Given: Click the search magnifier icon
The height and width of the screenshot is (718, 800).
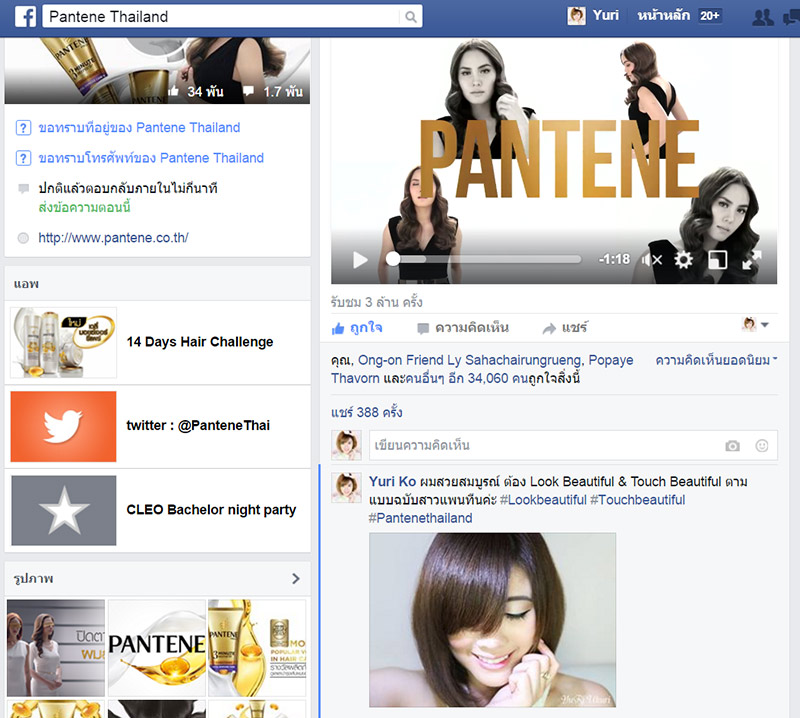Looking at the screenshot, I should [x=410, y=17].
